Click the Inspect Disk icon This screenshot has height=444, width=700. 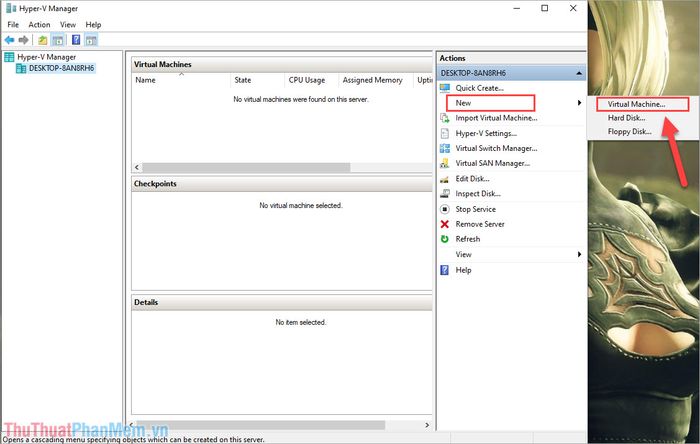point(445,194)
